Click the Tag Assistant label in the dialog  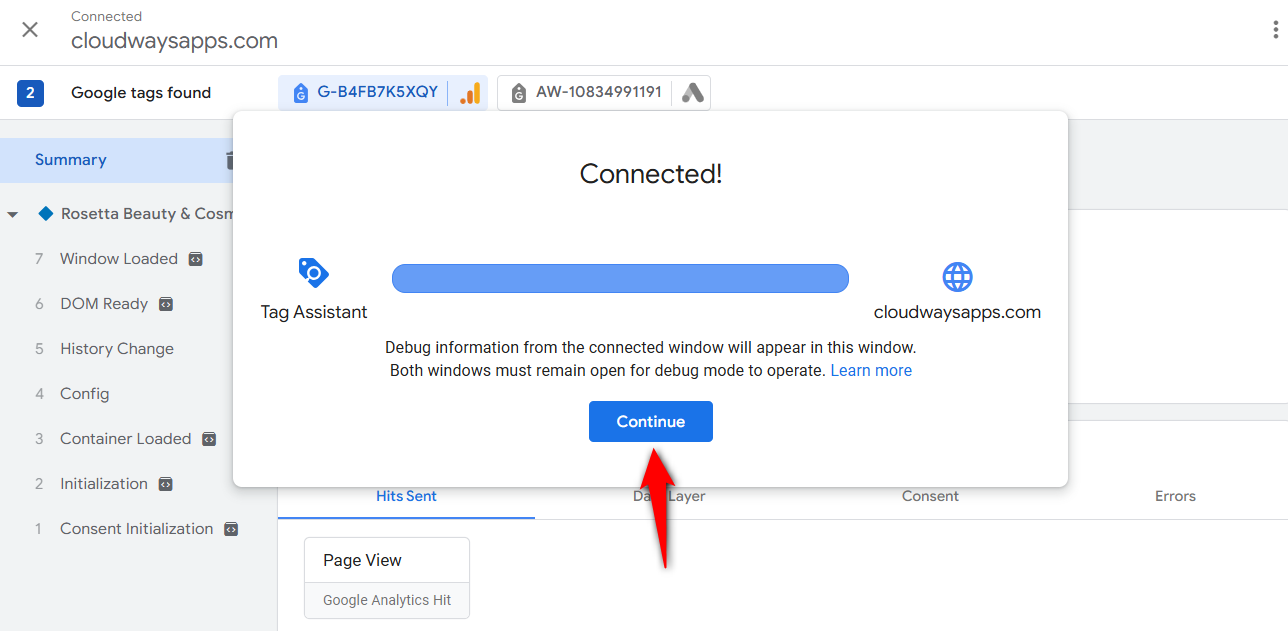[314, 312]
